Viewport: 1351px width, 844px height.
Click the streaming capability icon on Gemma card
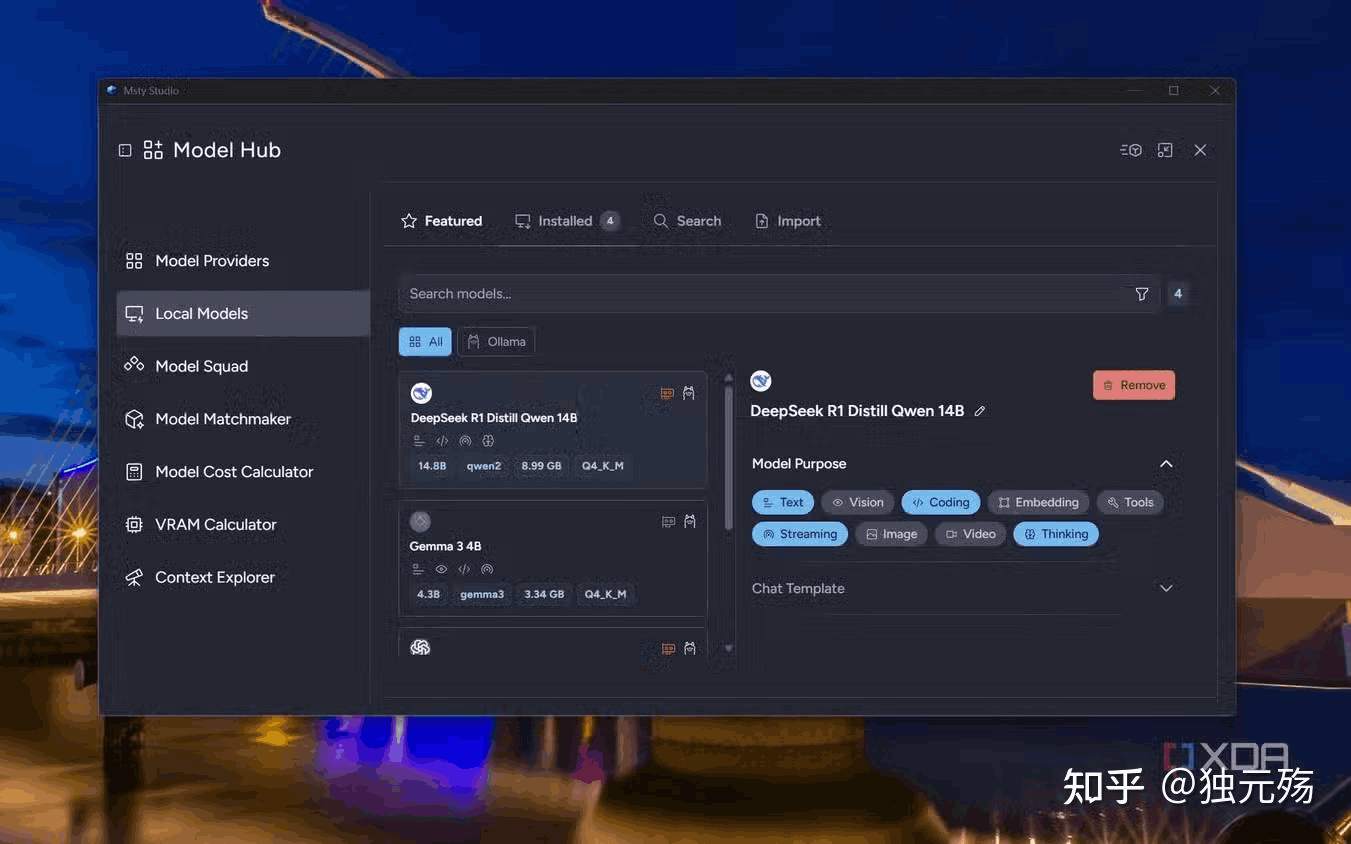(487, 569)
